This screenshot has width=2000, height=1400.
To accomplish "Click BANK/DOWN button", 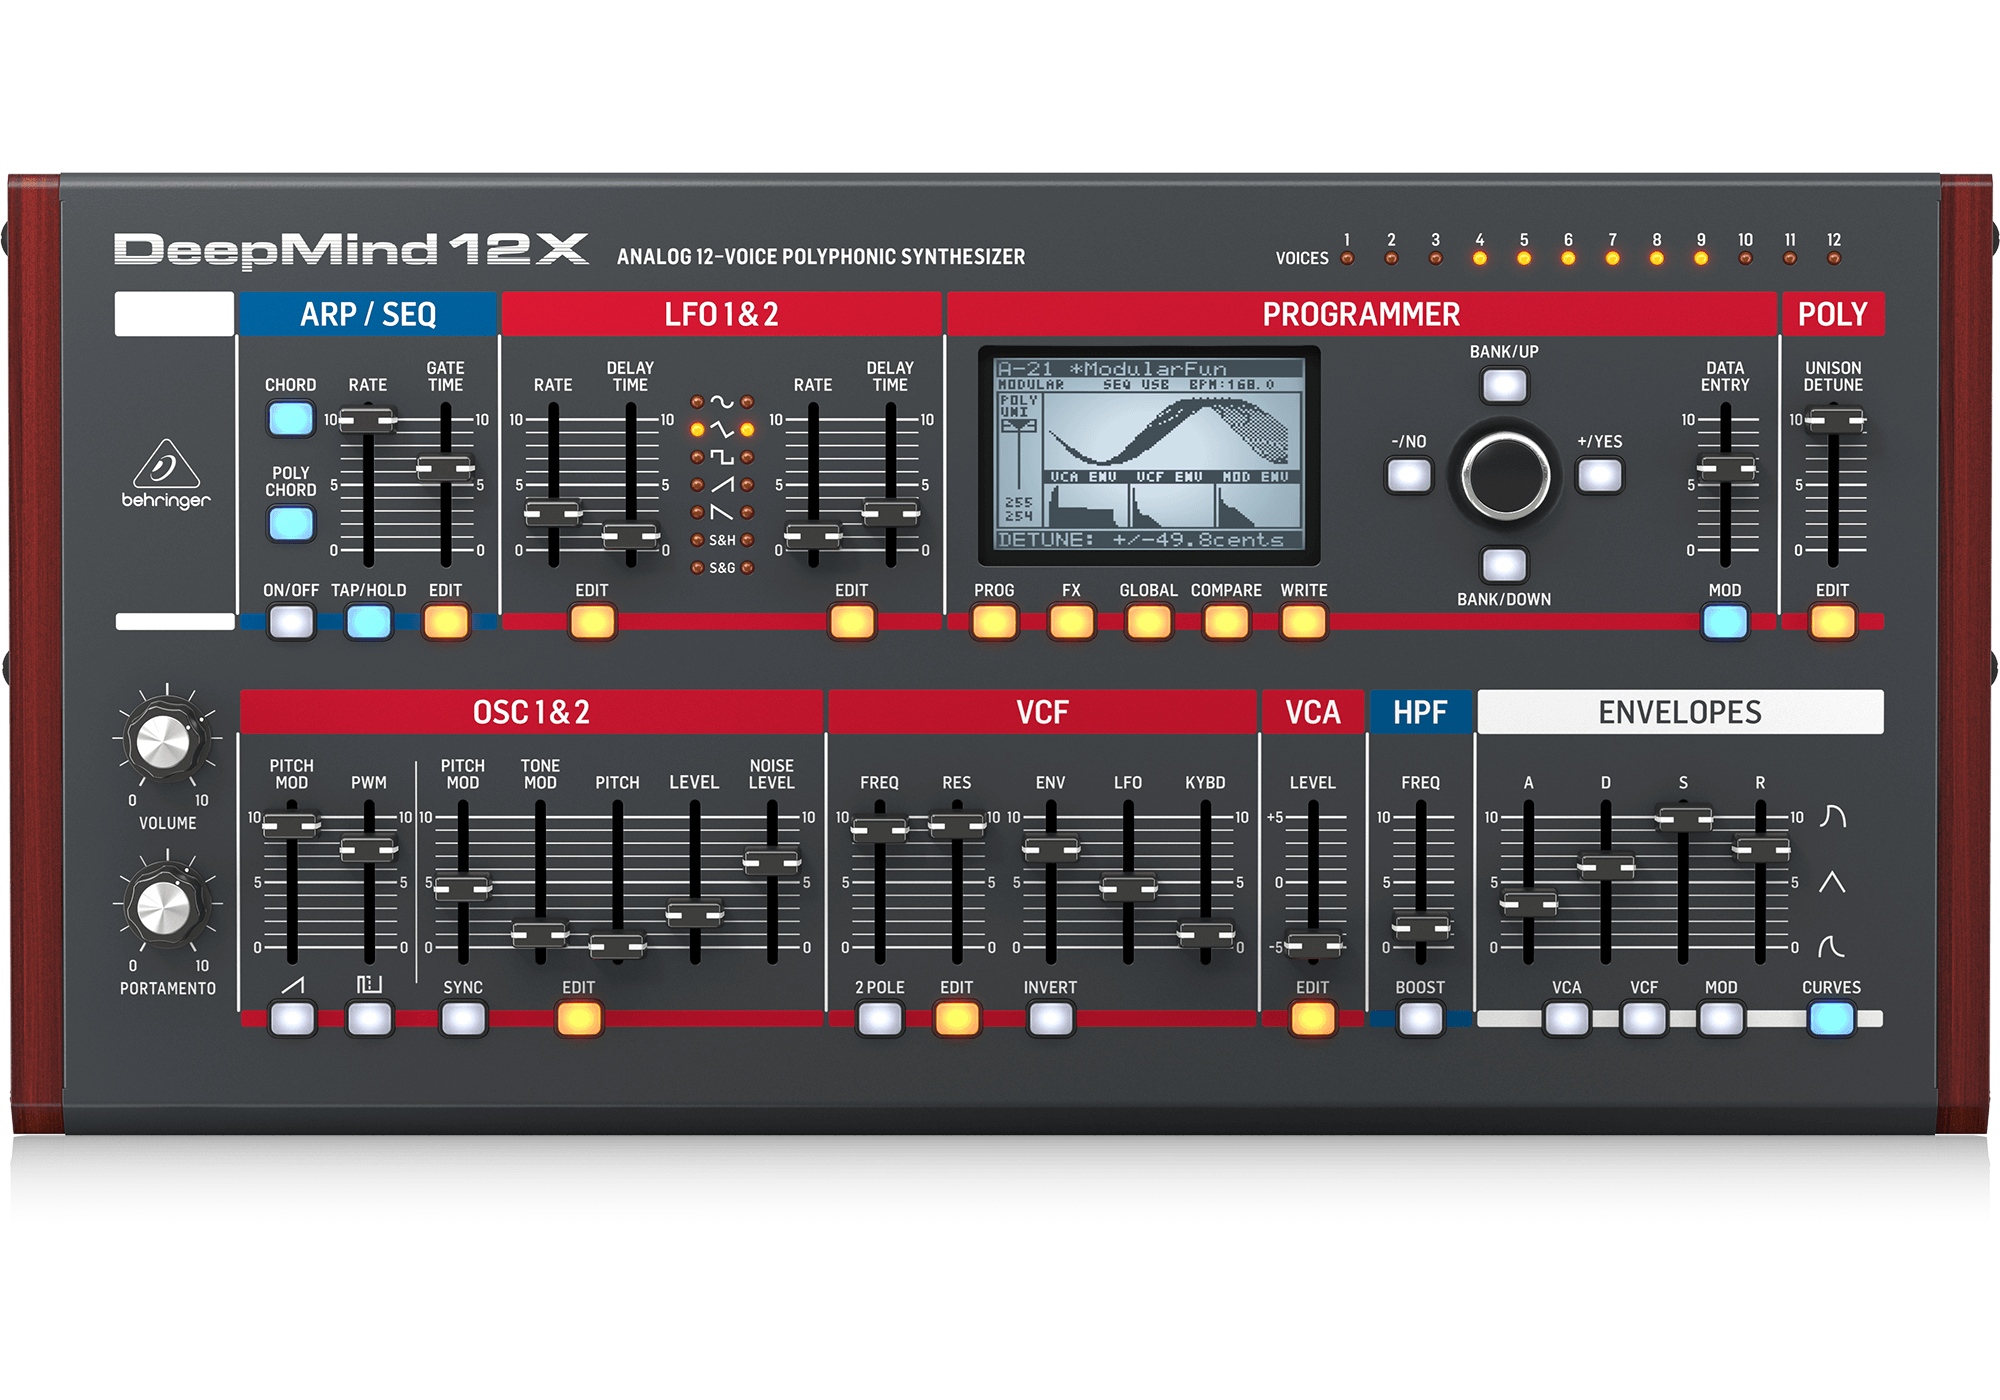I will click(x=1504, y=565).
